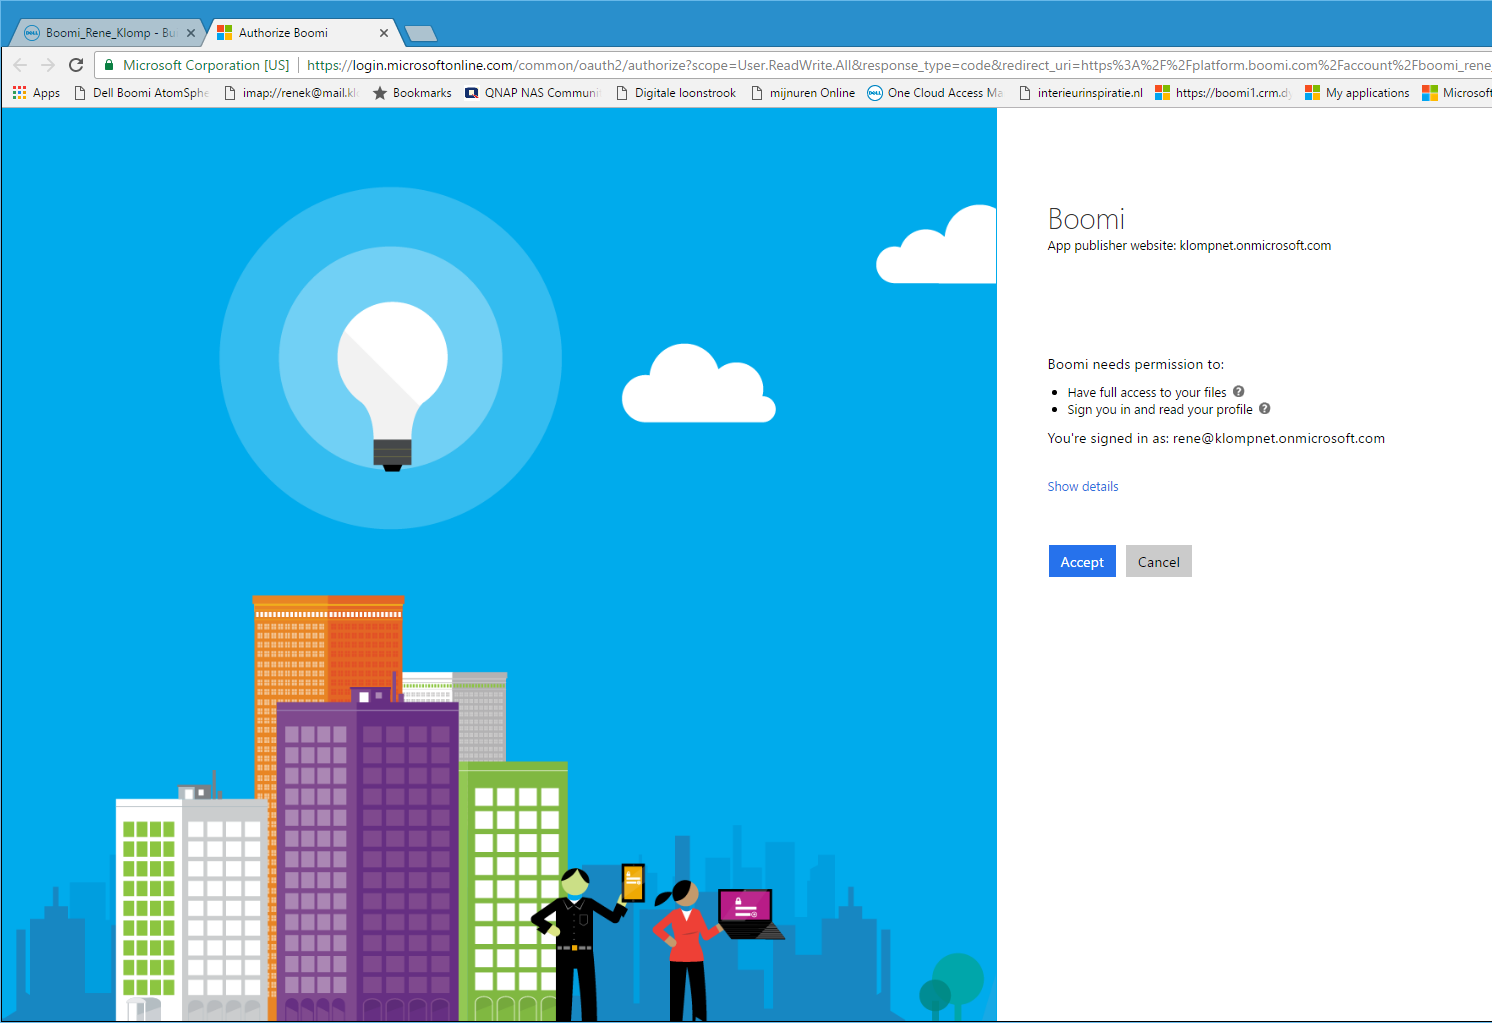Open the Bookmarks star folder
The height and width of the screenshot is (1023, 1492).
pyautogui.click(x=412, y=92)
